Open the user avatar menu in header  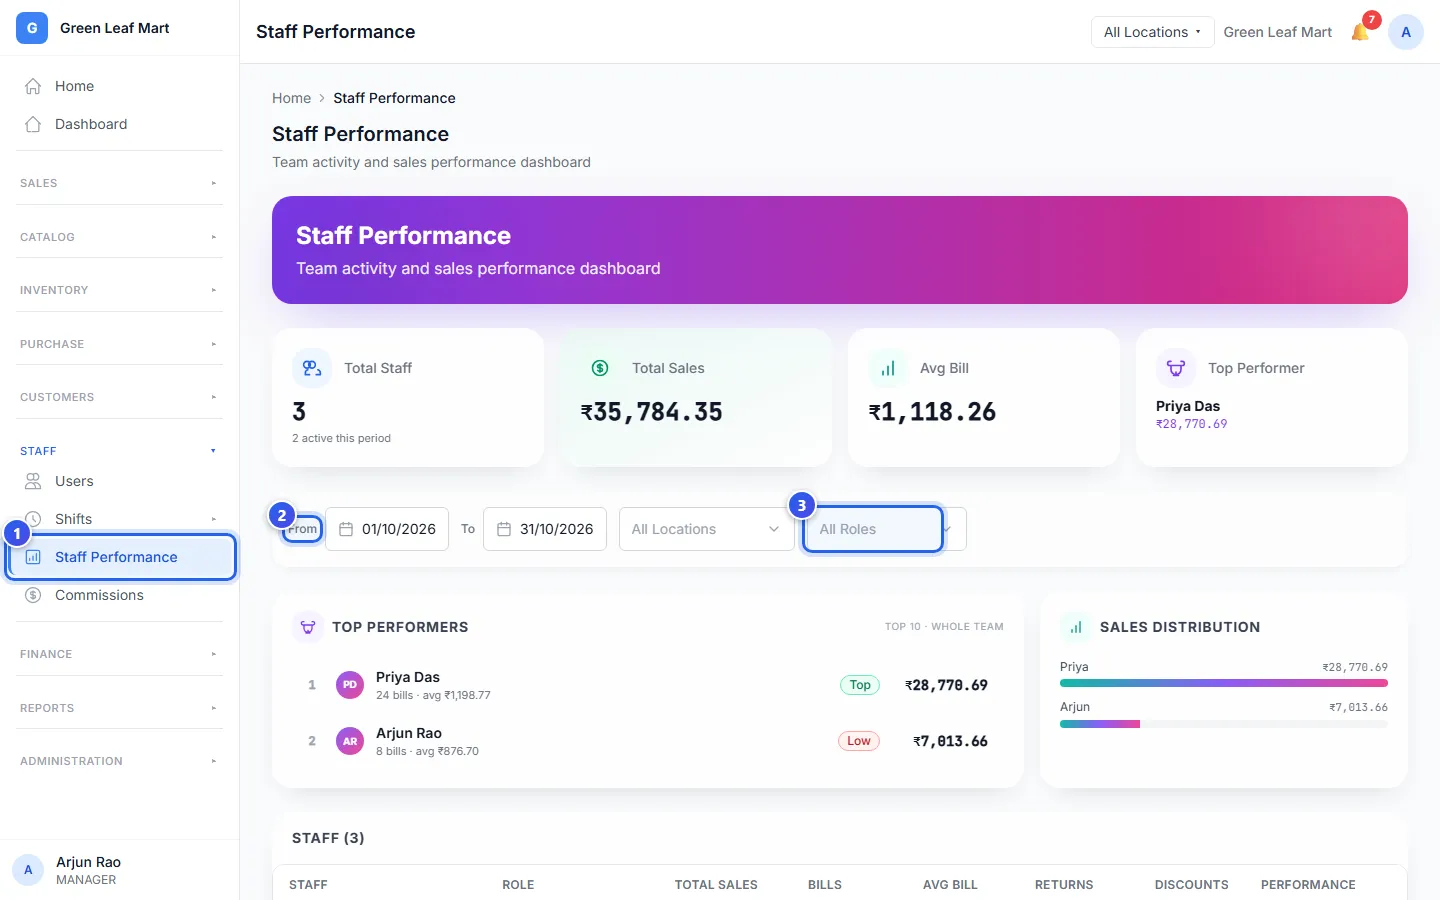tap(1406, 32)
